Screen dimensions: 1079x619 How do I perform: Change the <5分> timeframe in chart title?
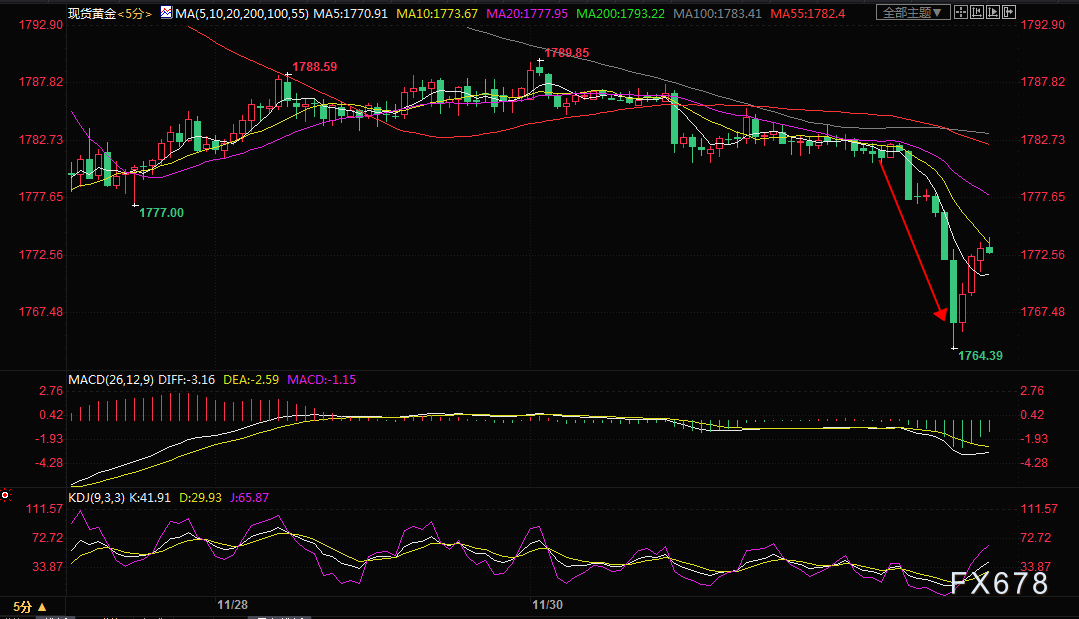coord(135,13)
